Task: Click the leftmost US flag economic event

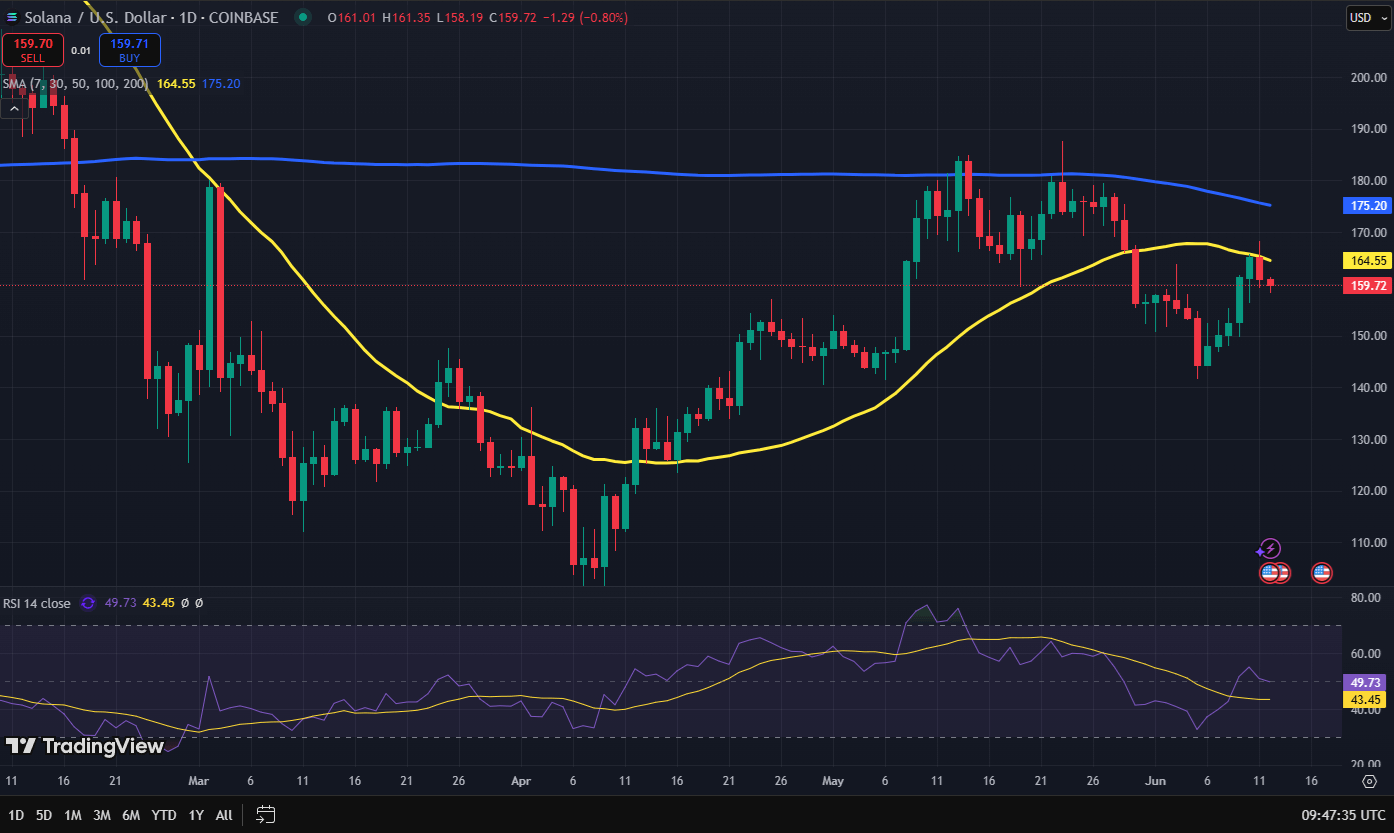Action: tap(1269, 573)
